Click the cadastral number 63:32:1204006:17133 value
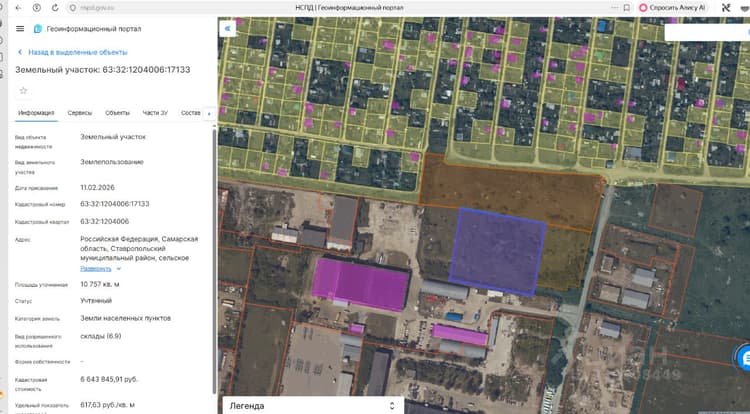The height and width of the screenshot is (414, 750). tap(115, 204)
